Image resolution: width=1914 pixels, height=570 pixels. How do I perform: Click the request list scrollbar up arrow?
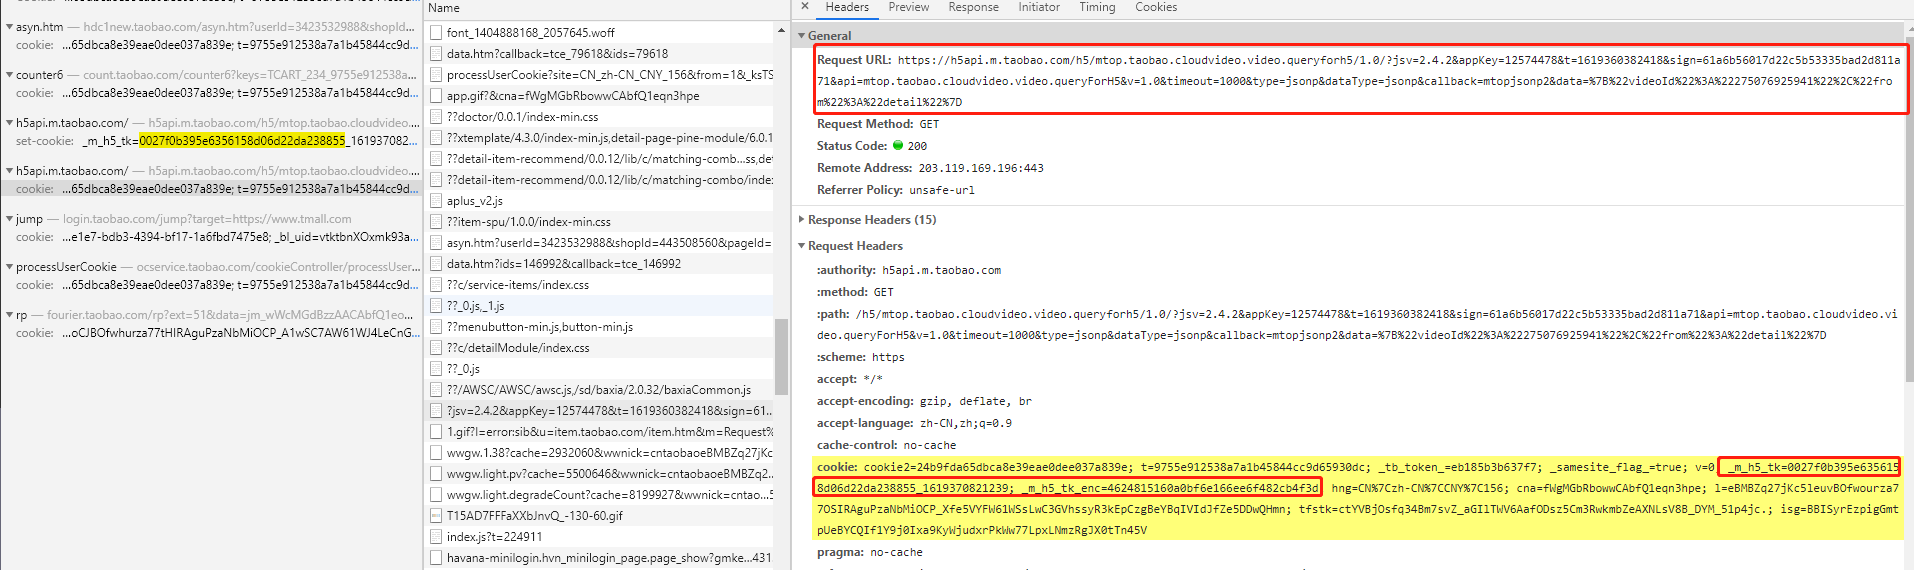[781, 31]
